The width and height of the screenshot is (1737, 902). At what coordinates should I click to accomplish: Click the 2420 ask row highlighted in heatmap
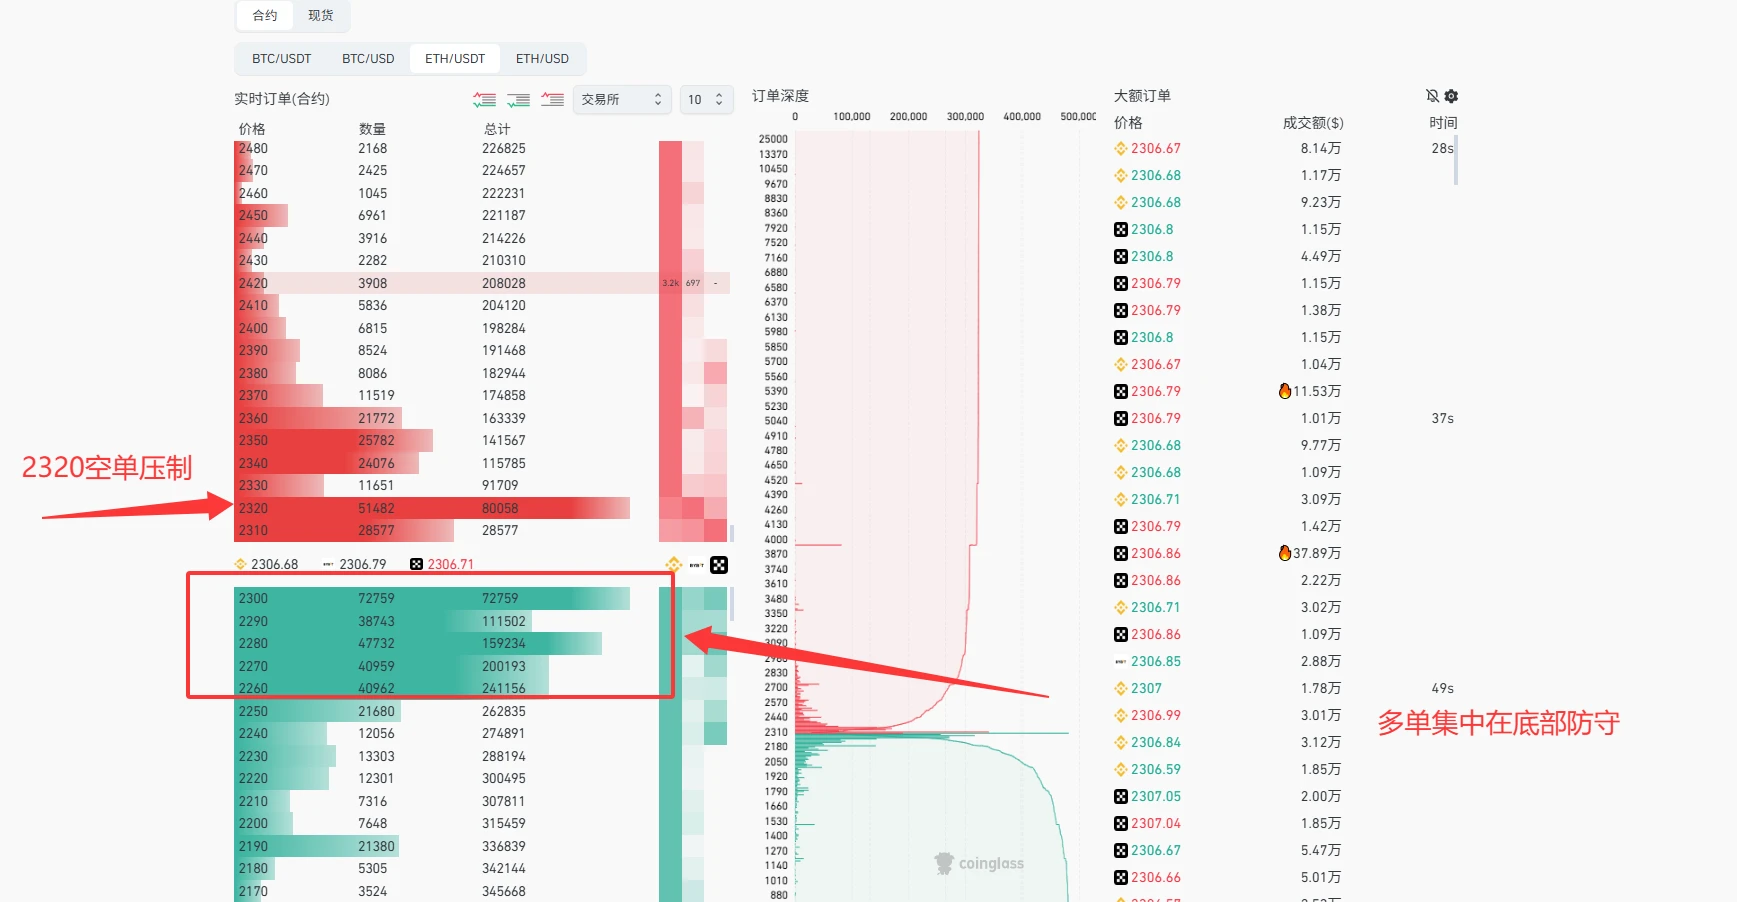coord(482,283)
